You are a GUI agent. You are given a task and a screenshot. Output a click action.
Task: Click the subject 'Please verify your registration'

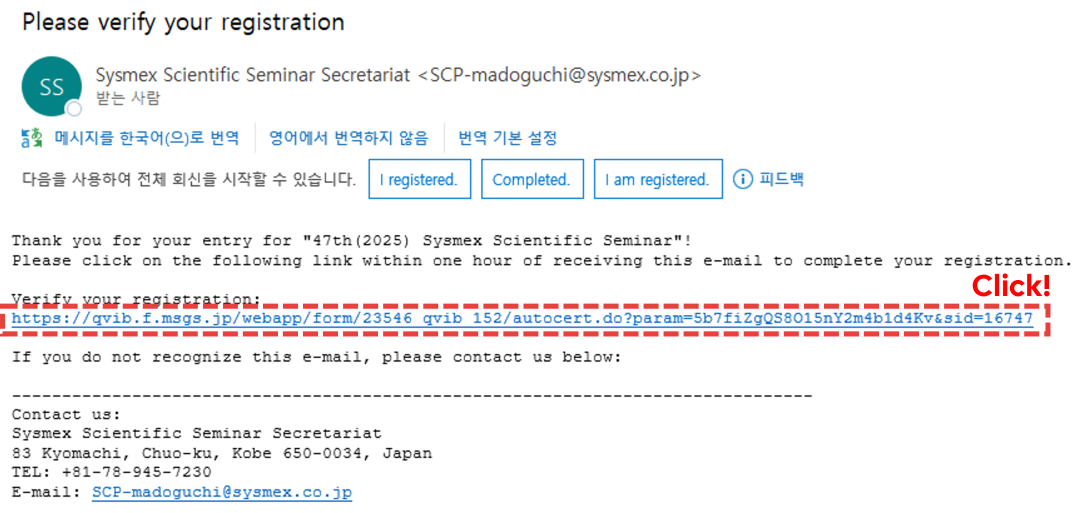[183, 23]
